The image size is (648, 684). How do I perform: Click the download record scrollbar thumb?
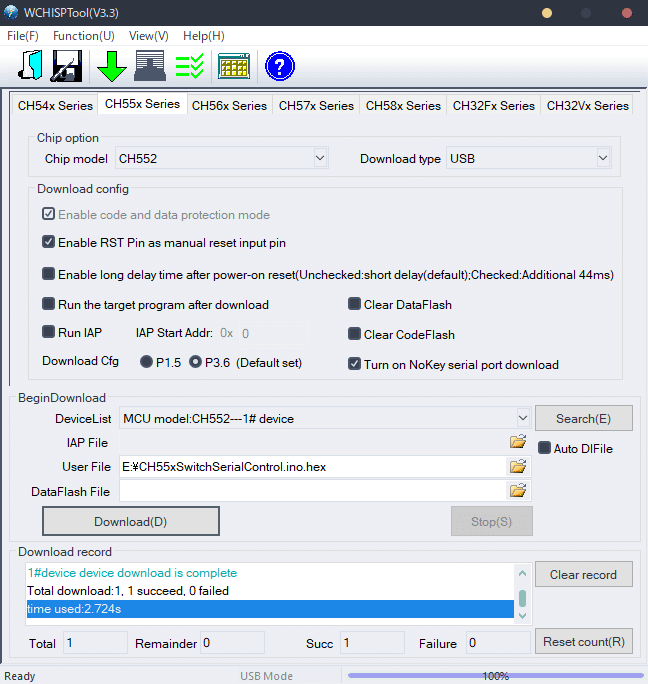tap(522, 598)
